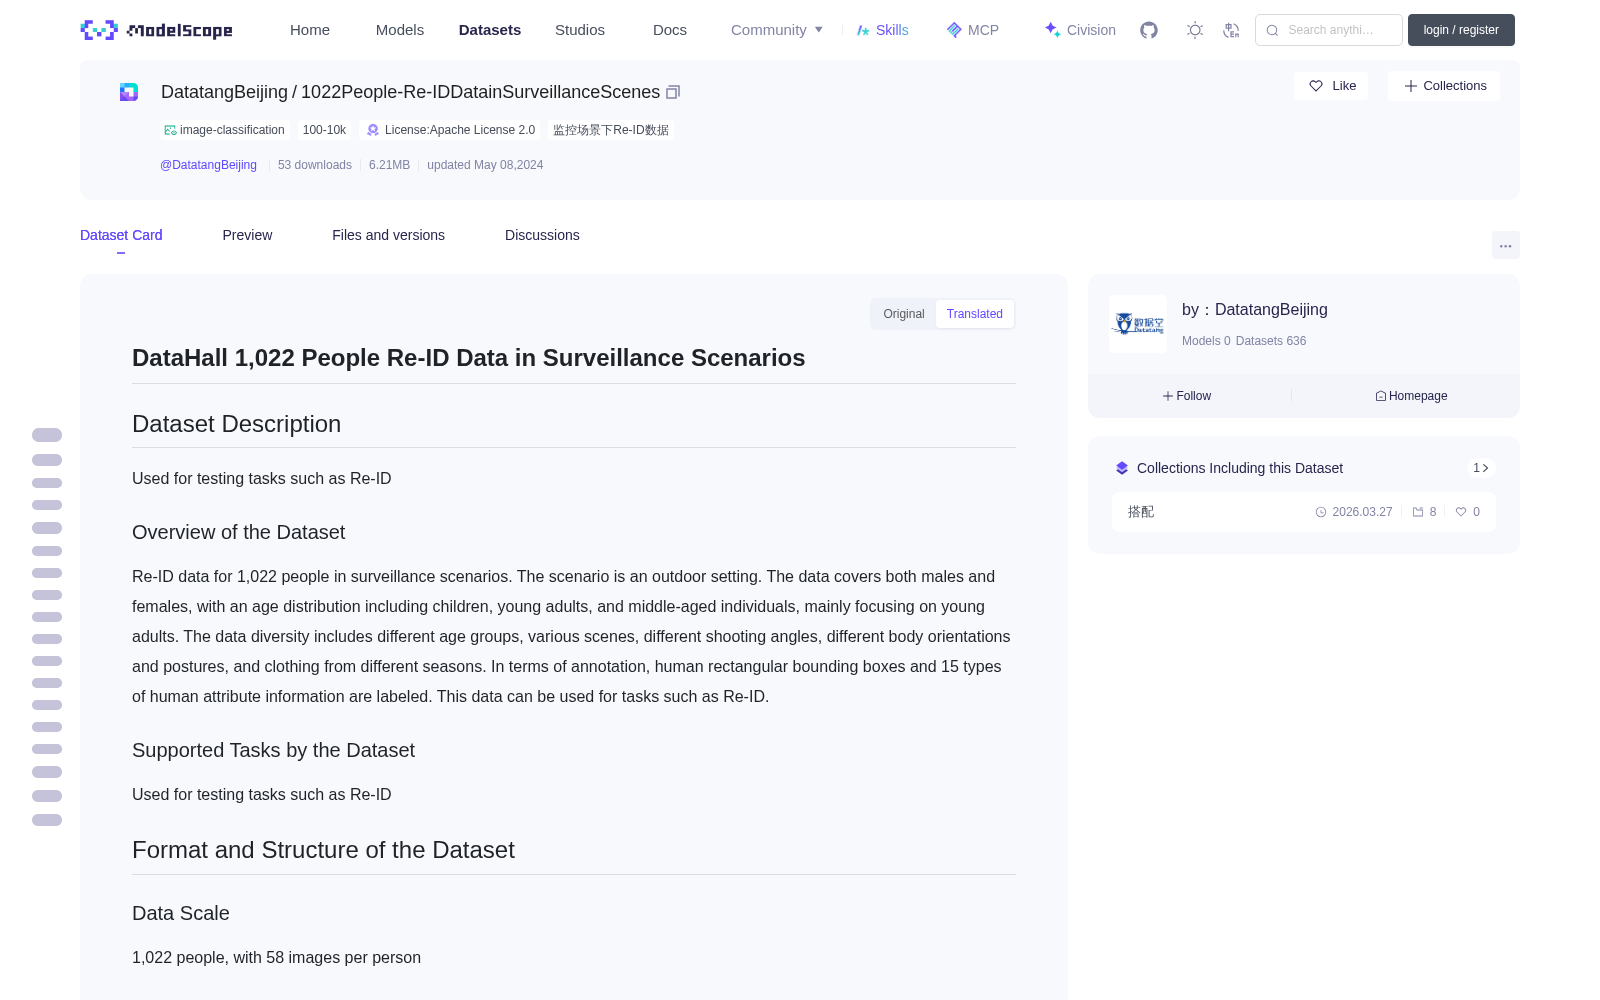Add dataset to Collections
Screen dimensions: 1600x1000
pos(1444,86)
